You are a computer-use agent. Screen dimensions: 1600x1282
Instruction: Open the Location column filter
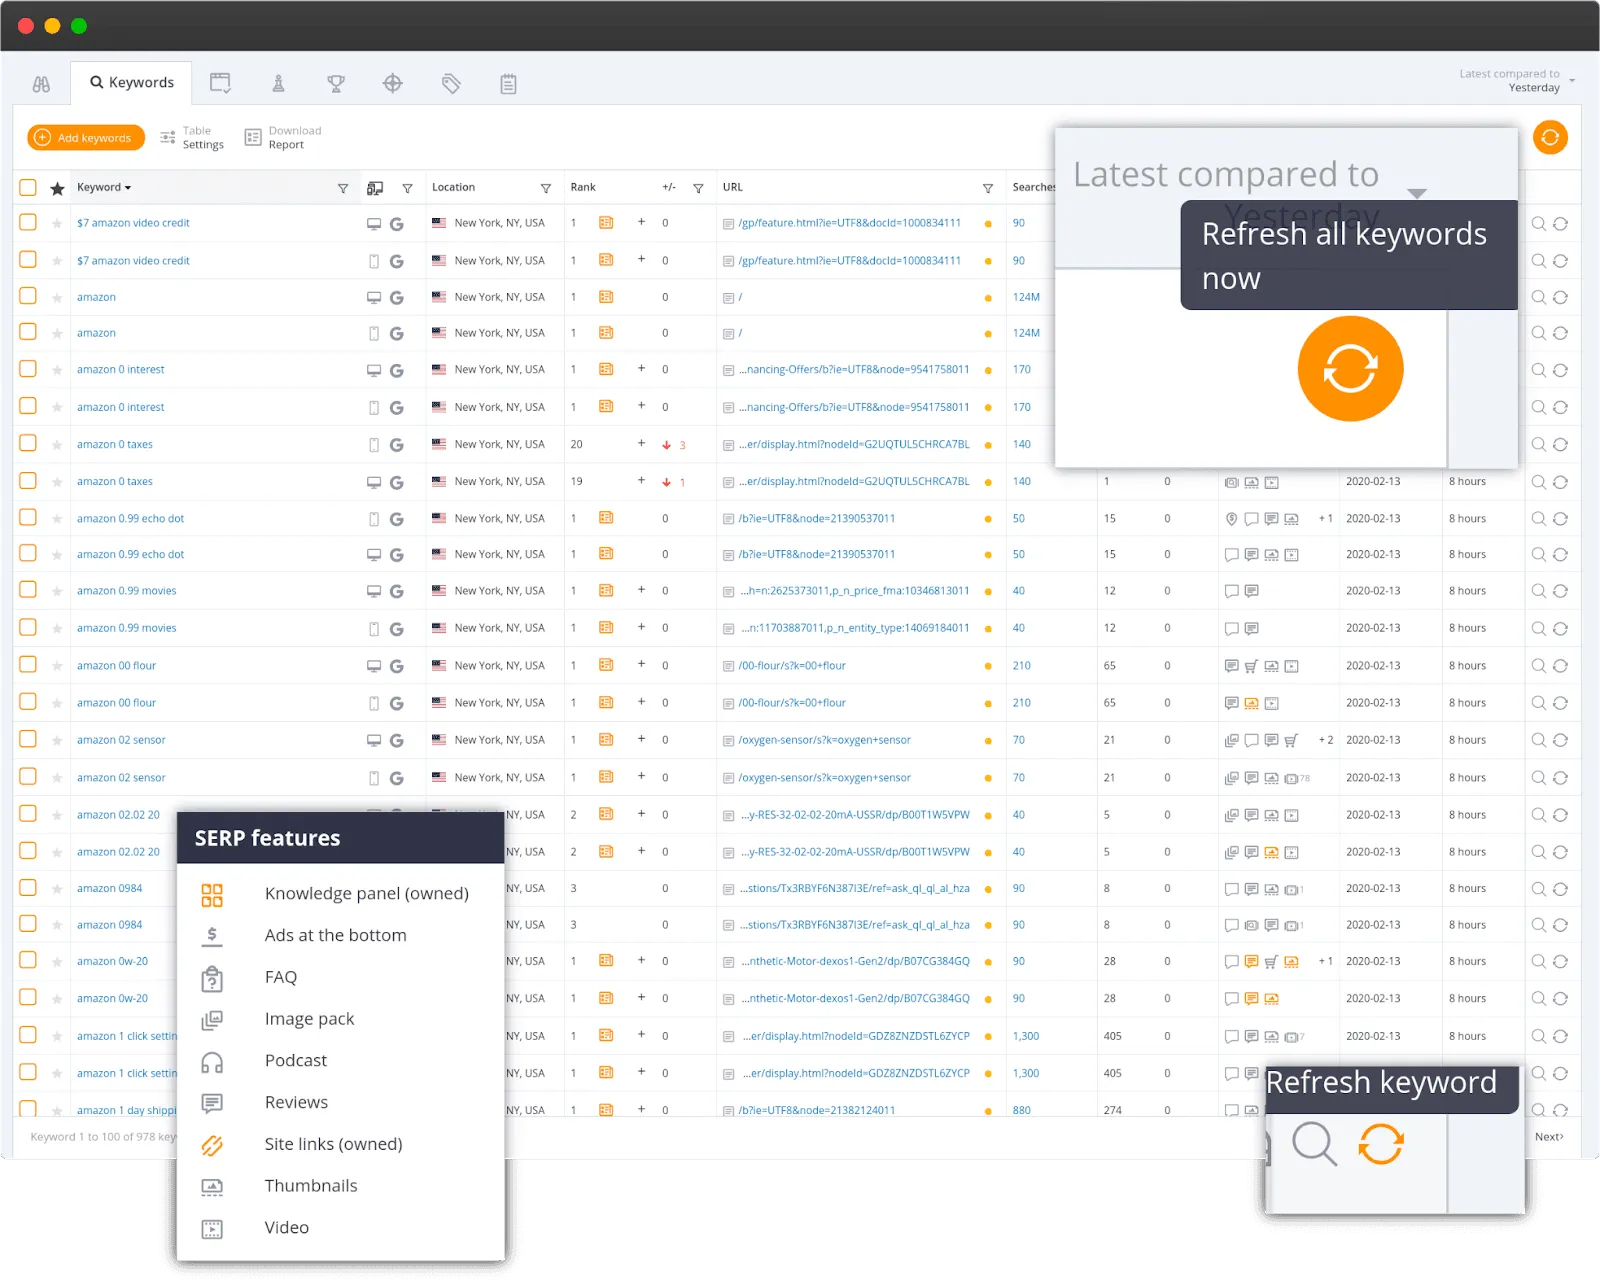(x=547, y=187)
